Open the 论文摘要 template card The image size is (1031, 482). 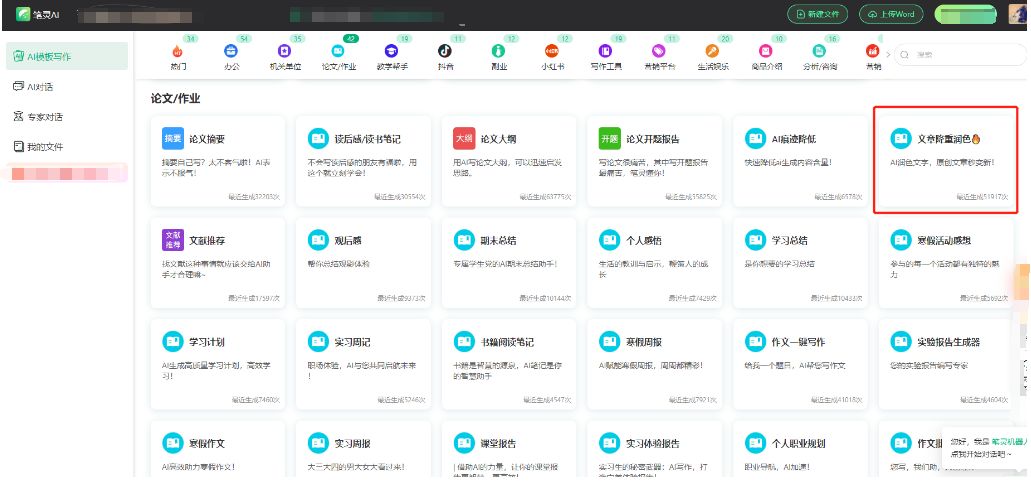218,161
